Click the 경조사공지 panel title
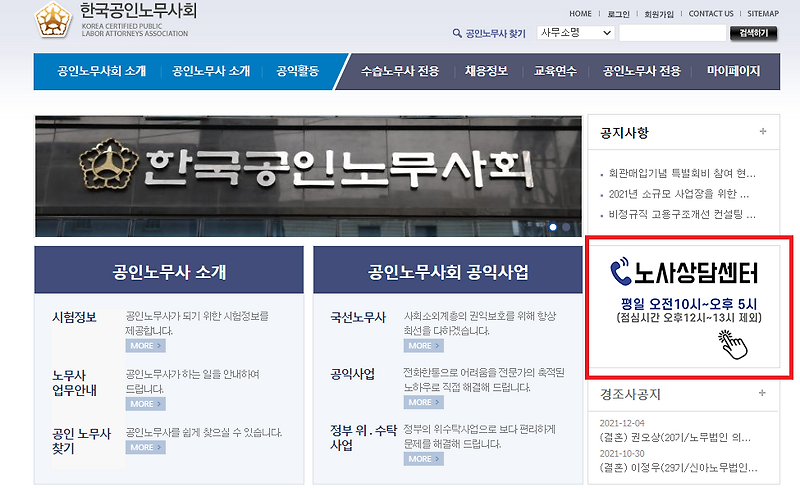 point(630,394)
